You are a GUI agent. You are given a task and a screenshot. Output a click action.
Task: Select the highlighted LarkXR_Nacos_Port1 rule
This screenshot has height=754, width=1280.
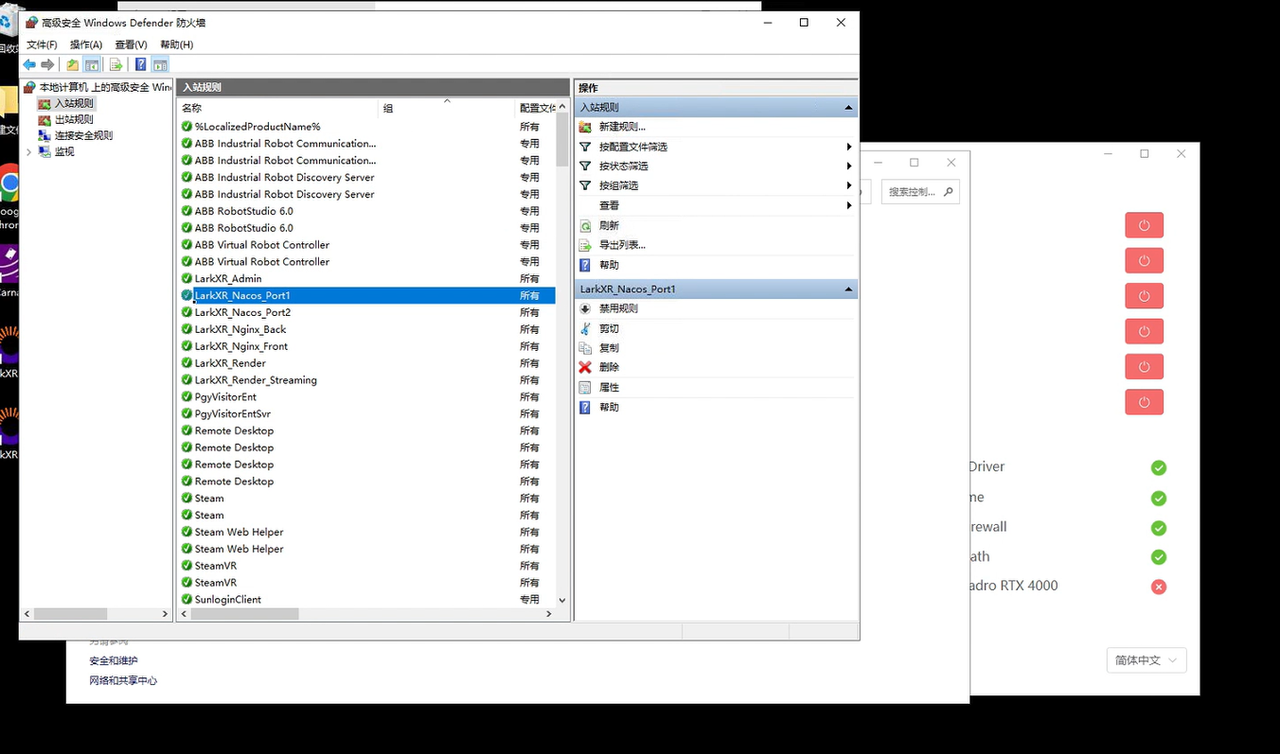point(366,296)
